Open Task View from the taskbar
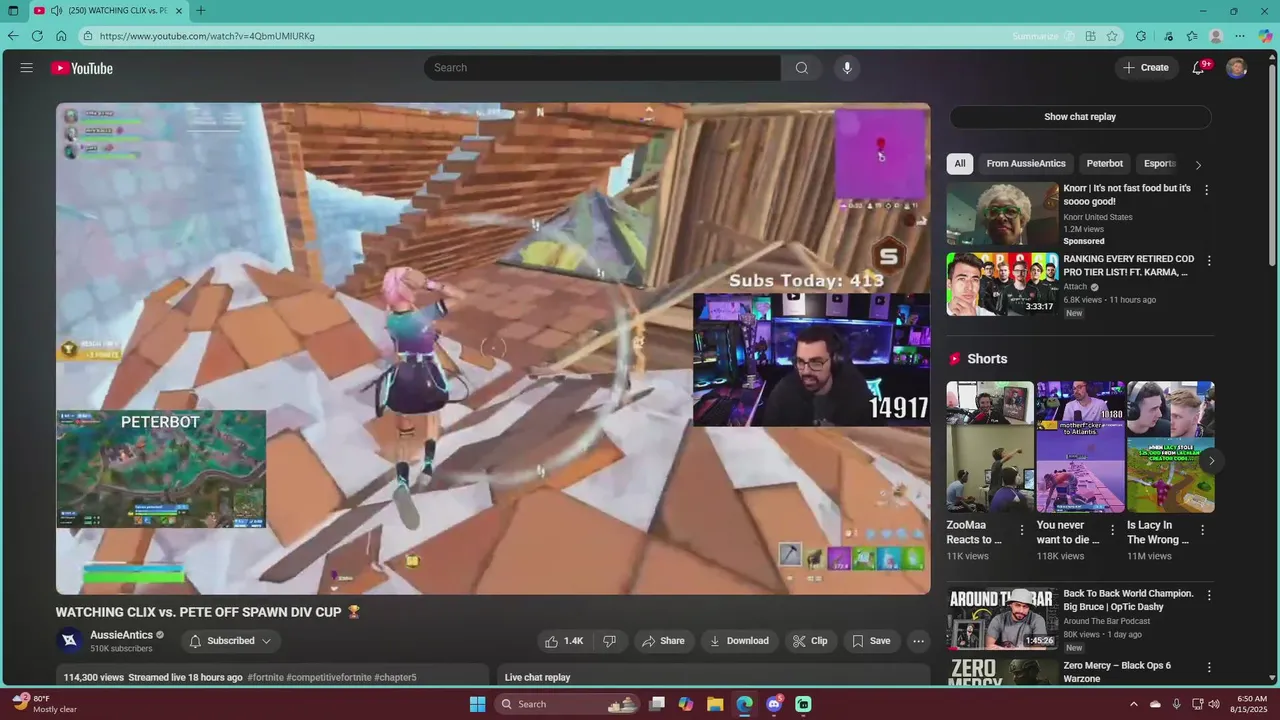This screenshot has width=1280, height=720. 657,704
